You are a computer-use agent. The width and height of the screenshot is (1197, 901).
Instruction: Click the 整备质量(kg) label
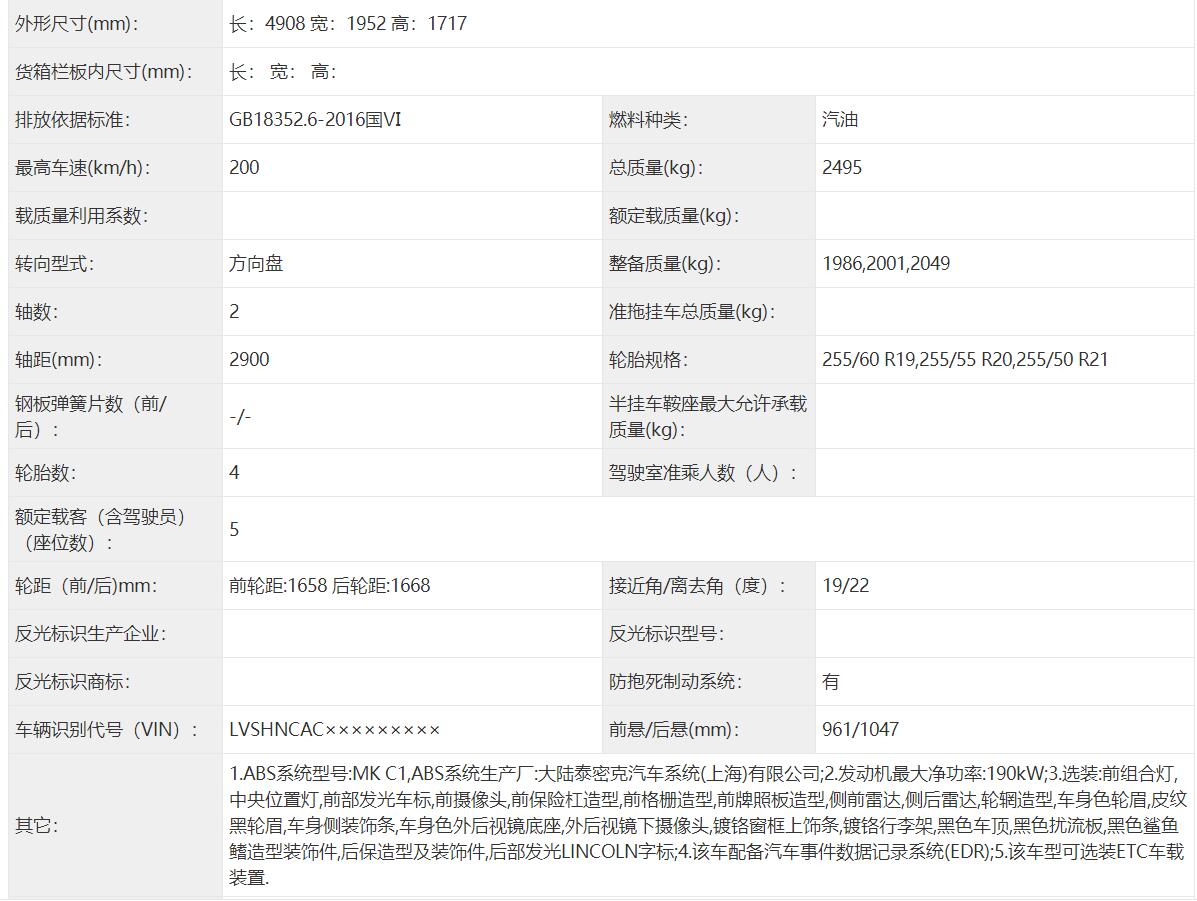[x=665, y=264]
